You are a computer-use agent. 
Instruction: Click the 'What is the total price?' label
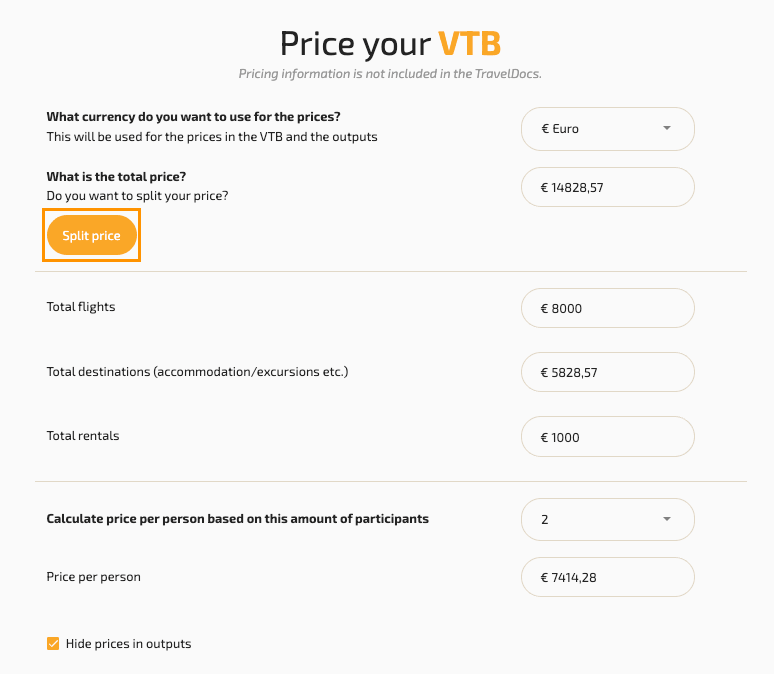point(116,177)
